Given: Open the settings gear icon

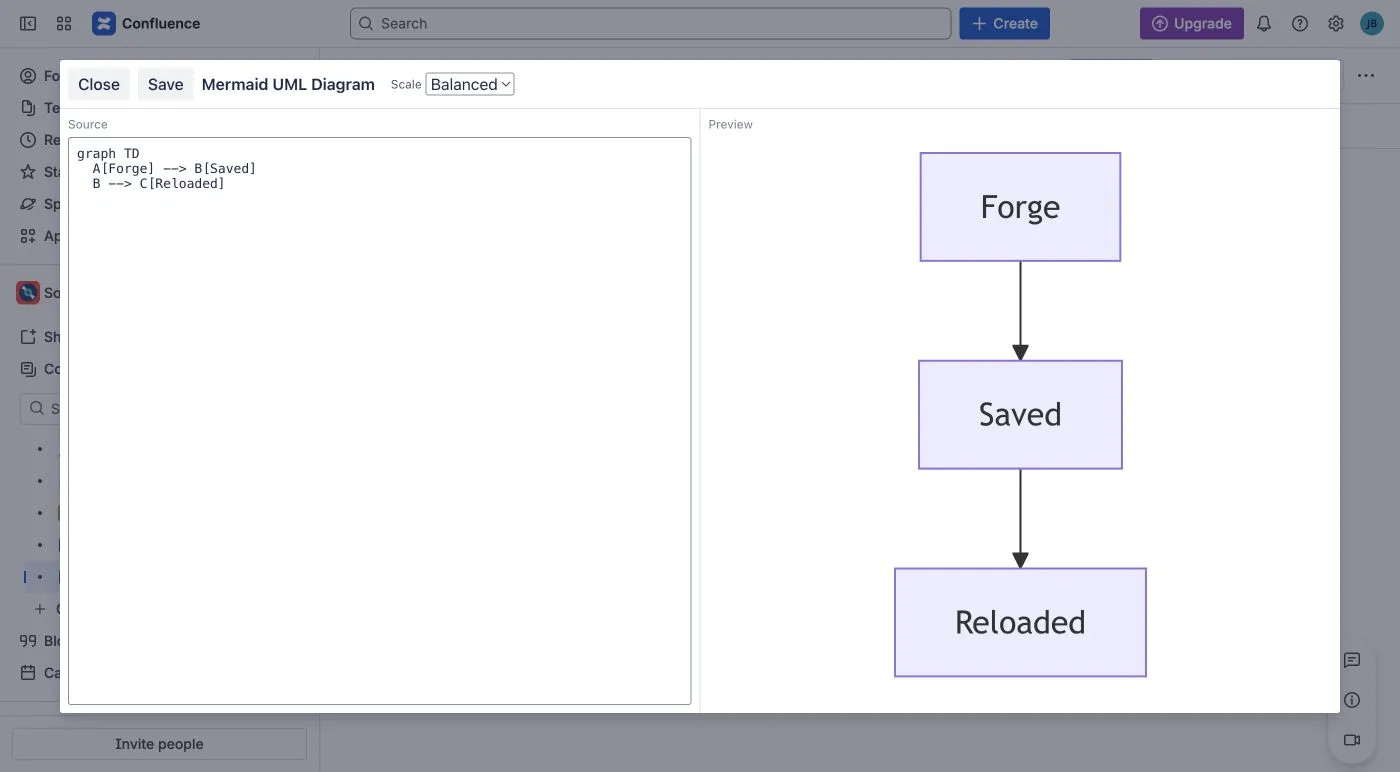Looking at the screenshot, I should [x=1336, y=23].
